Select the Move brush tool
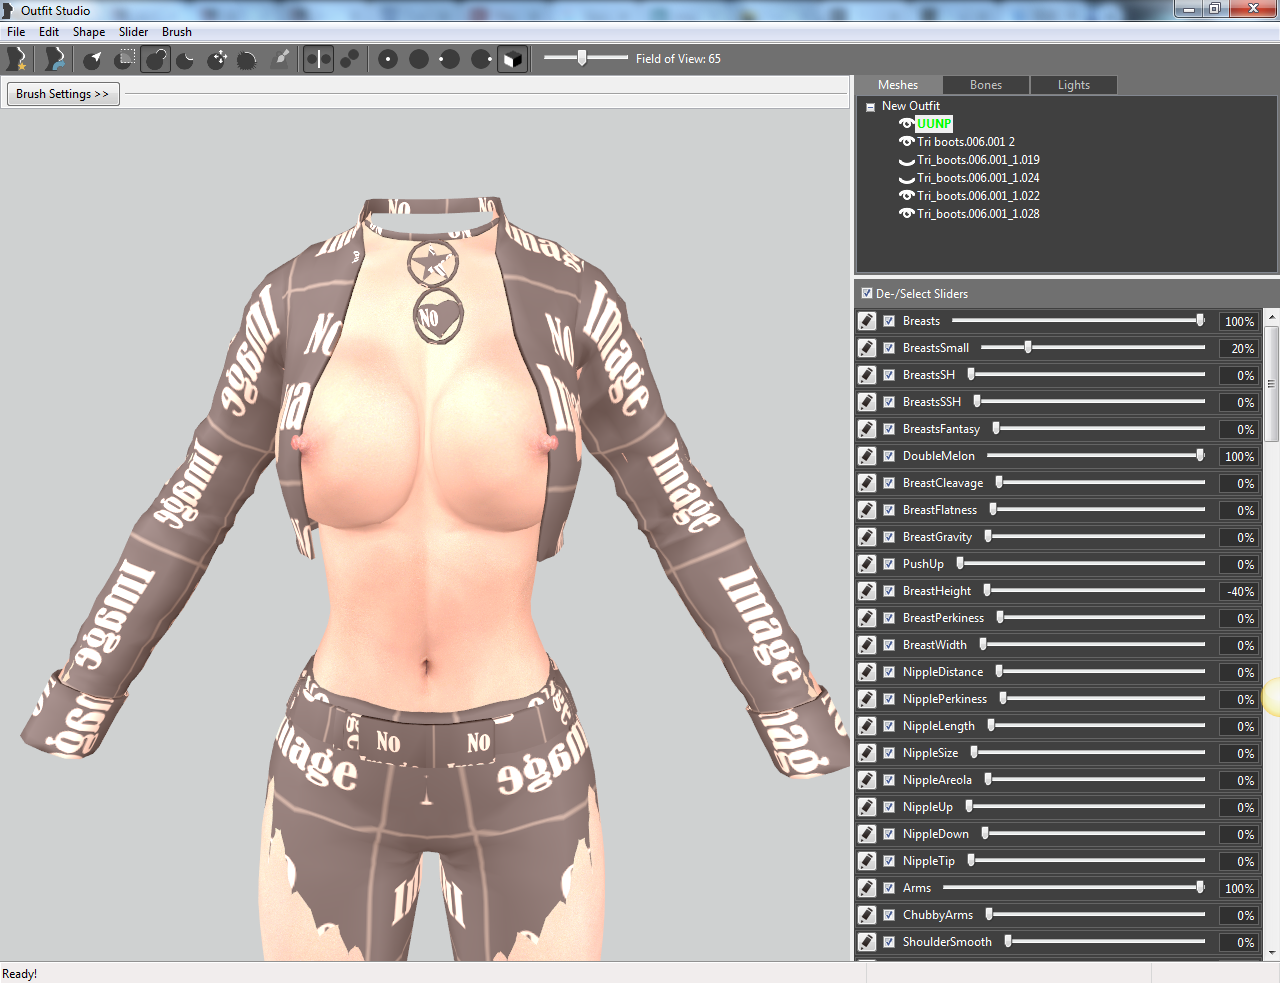The height and width of the screenshot is (984, 1280). tap(217, 59)
